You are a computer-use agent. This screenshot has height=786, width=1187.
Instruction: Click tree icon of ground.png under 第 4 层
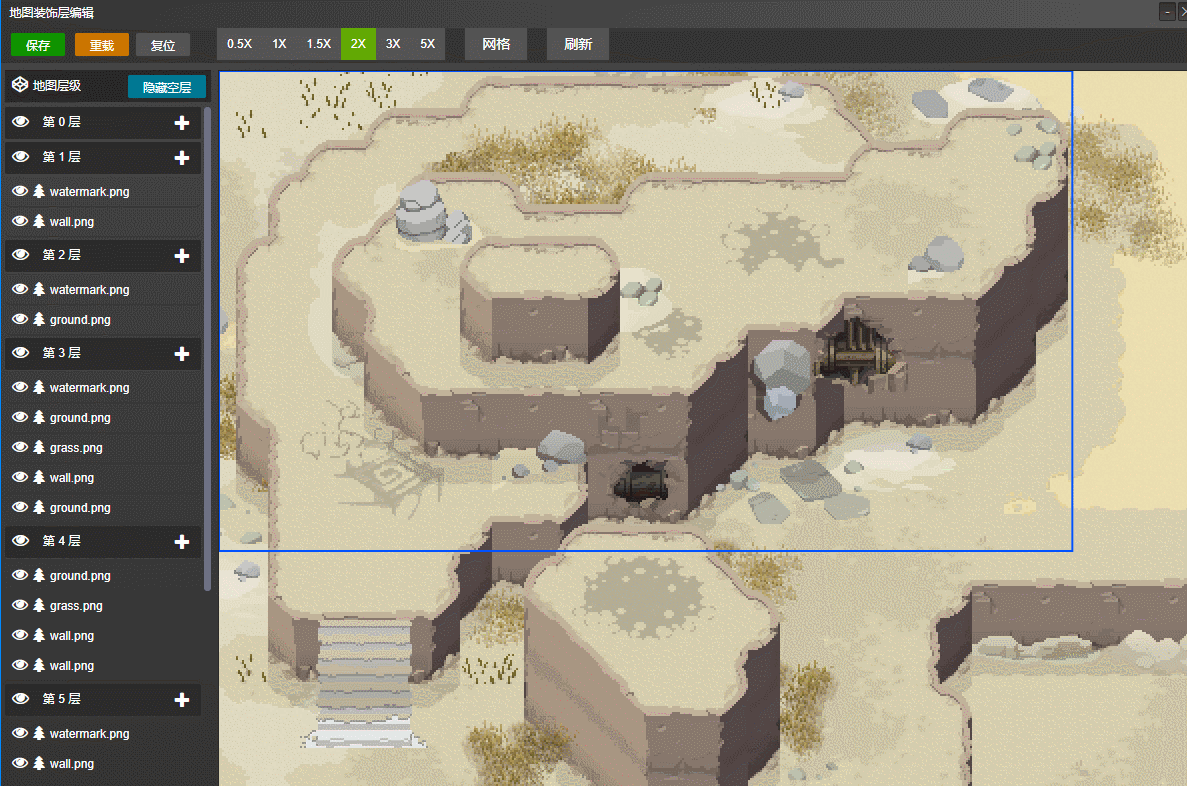[x=39, y=575]
